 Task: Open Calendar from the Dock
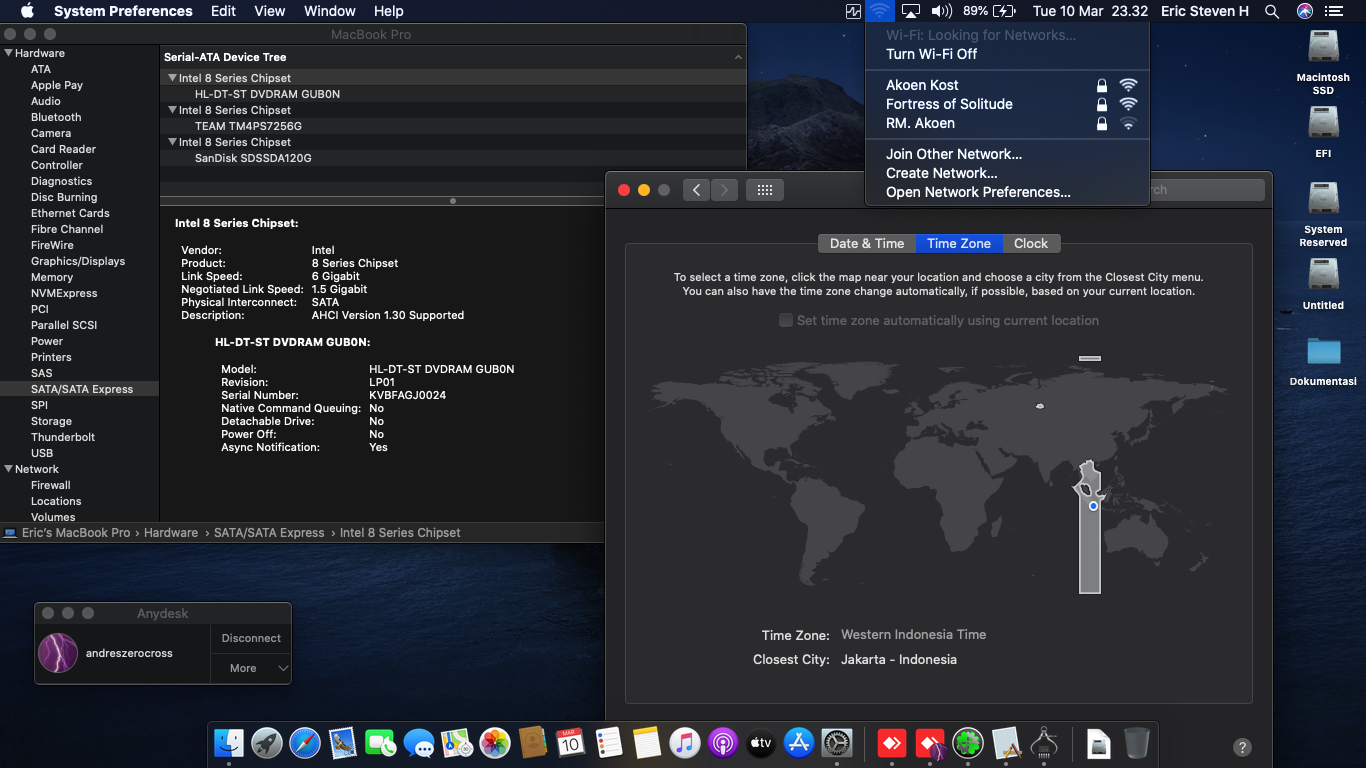[x=570, y=743]
